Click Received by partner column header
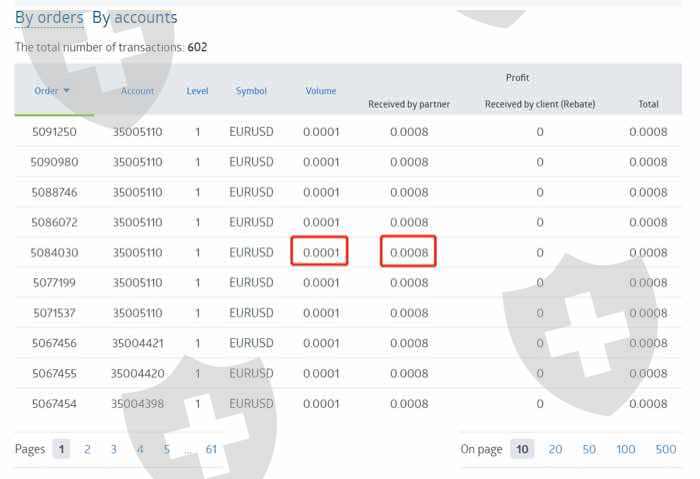The height and width of the screenshot is (479, 700). [x=409, y=104]
